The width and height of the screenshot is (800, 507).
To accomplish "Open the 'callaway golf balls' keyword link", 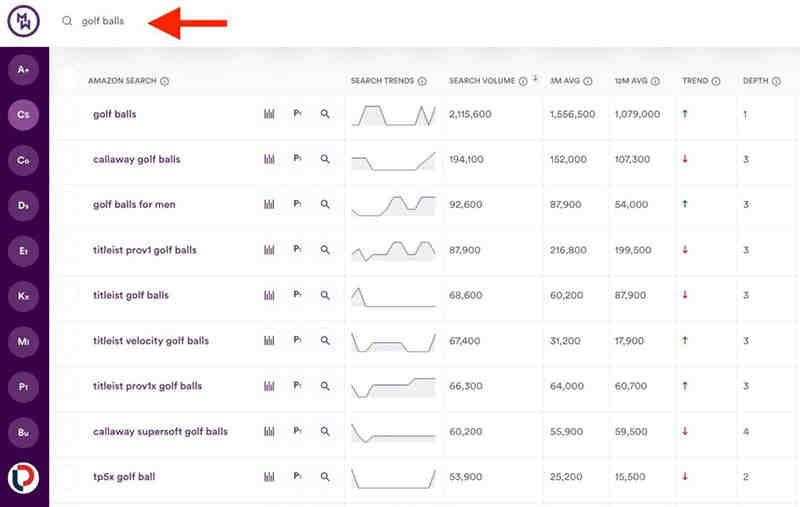I will 137,160.
